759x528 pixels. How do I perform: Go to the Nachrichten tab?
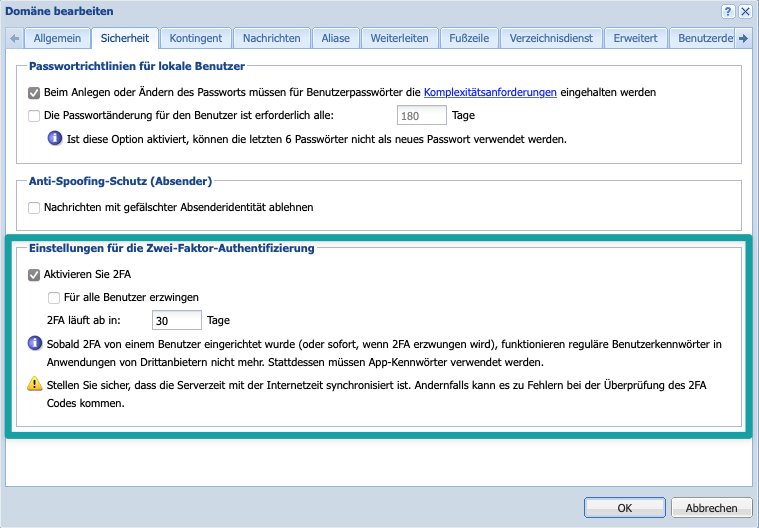272,38
